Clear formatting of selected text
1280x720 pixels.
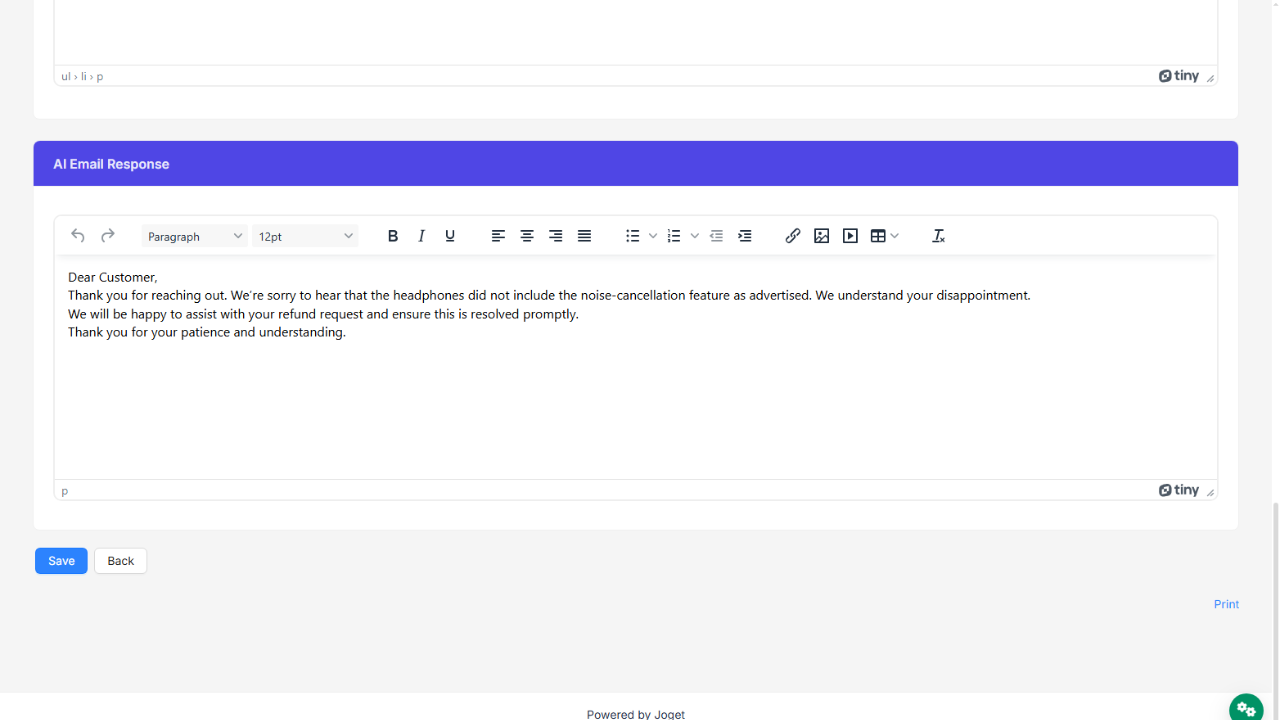pos(938,236)
